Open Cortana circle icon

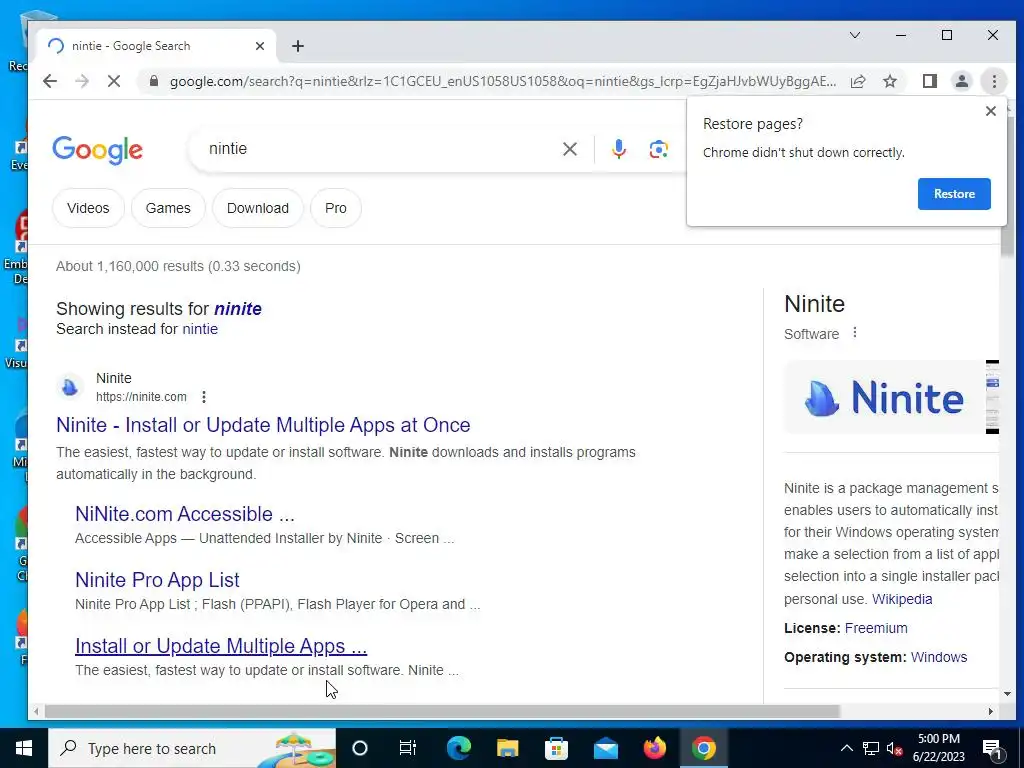(x=360, y=748)
